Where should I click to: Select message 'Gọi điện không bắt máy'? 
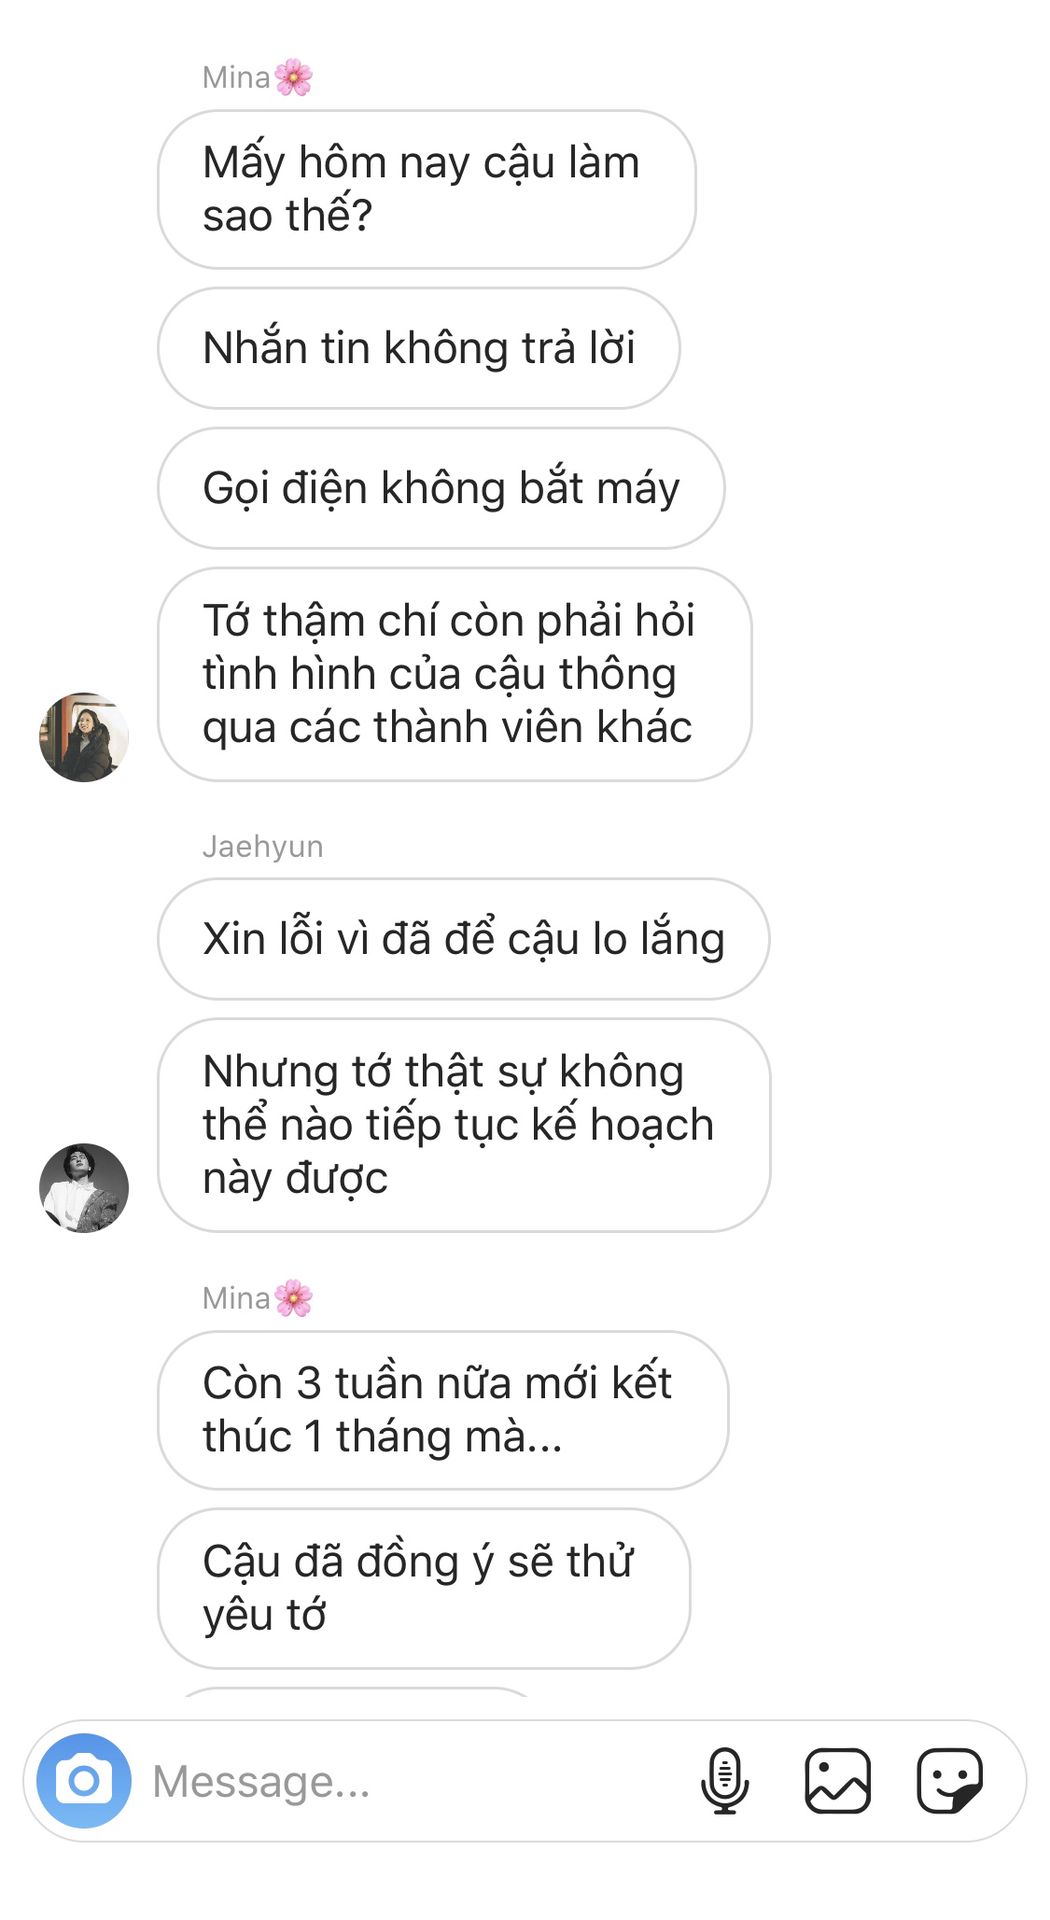[x=441, y=488]
